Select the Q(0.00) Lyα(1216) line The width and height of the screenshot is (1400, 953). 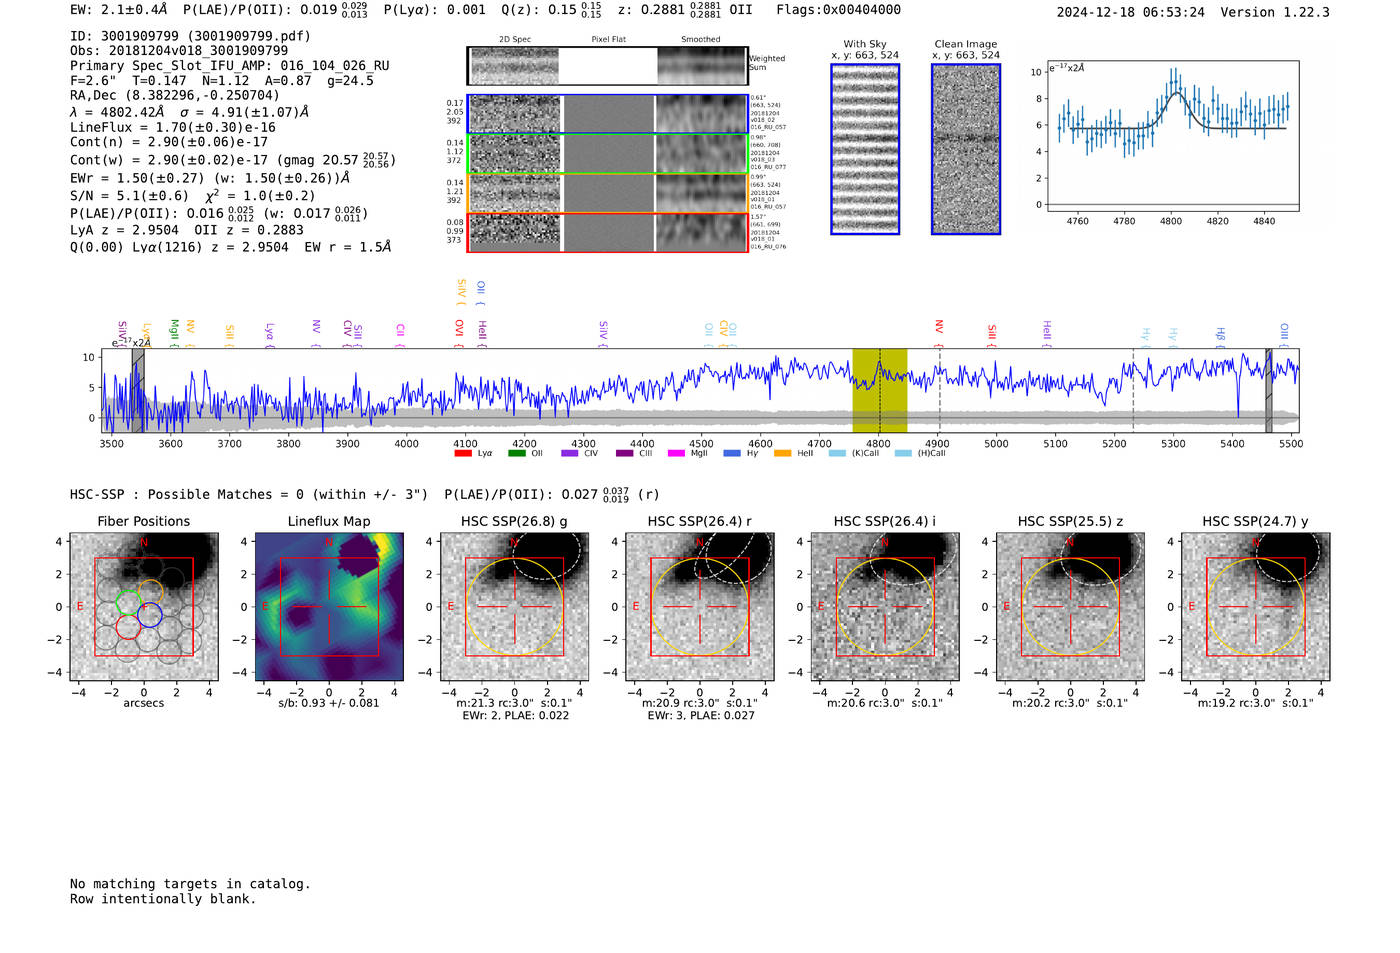point(231,247)
